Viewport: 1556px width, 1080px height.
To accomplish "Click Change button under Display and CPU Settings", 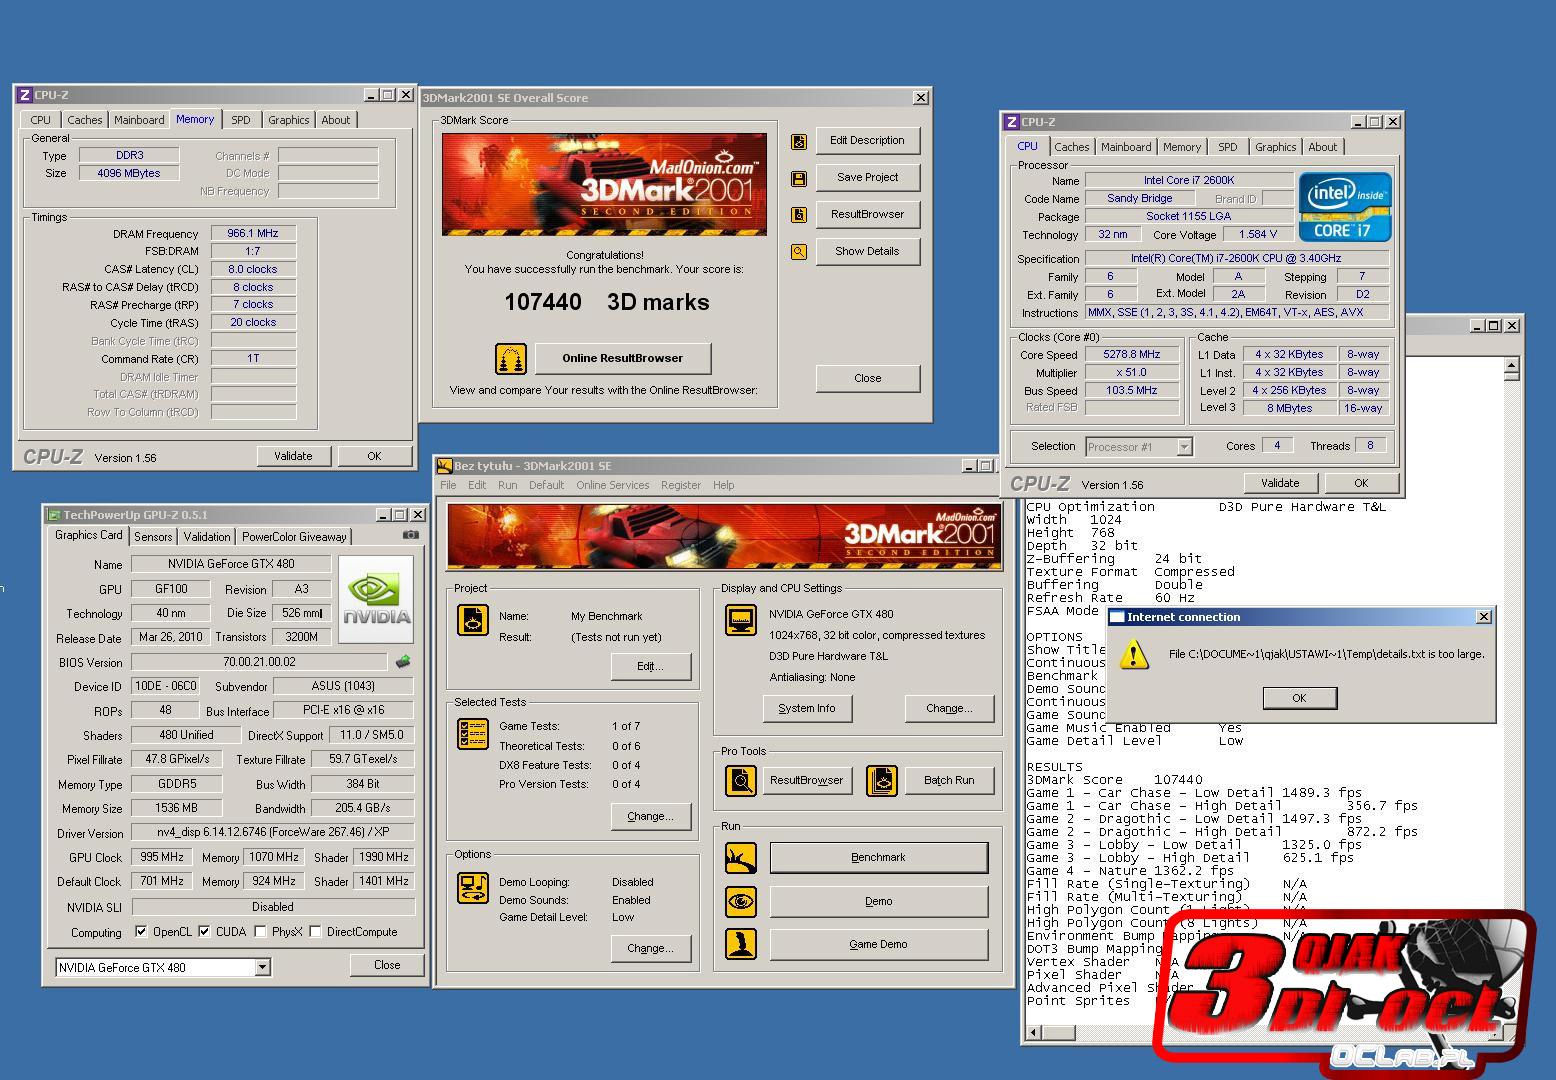I will click(x=949, y=708).
